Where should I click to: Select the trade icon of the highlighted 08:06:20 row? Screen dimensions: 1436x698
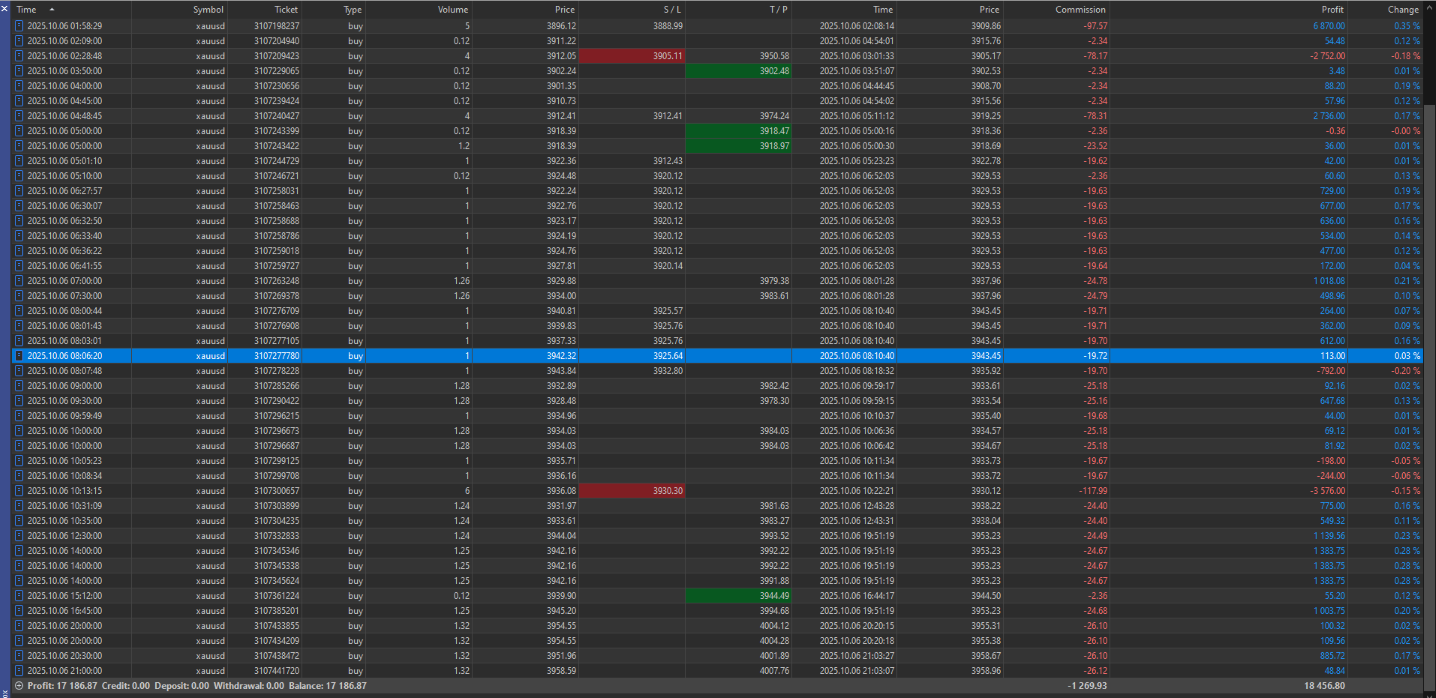(x=19, y=355)
